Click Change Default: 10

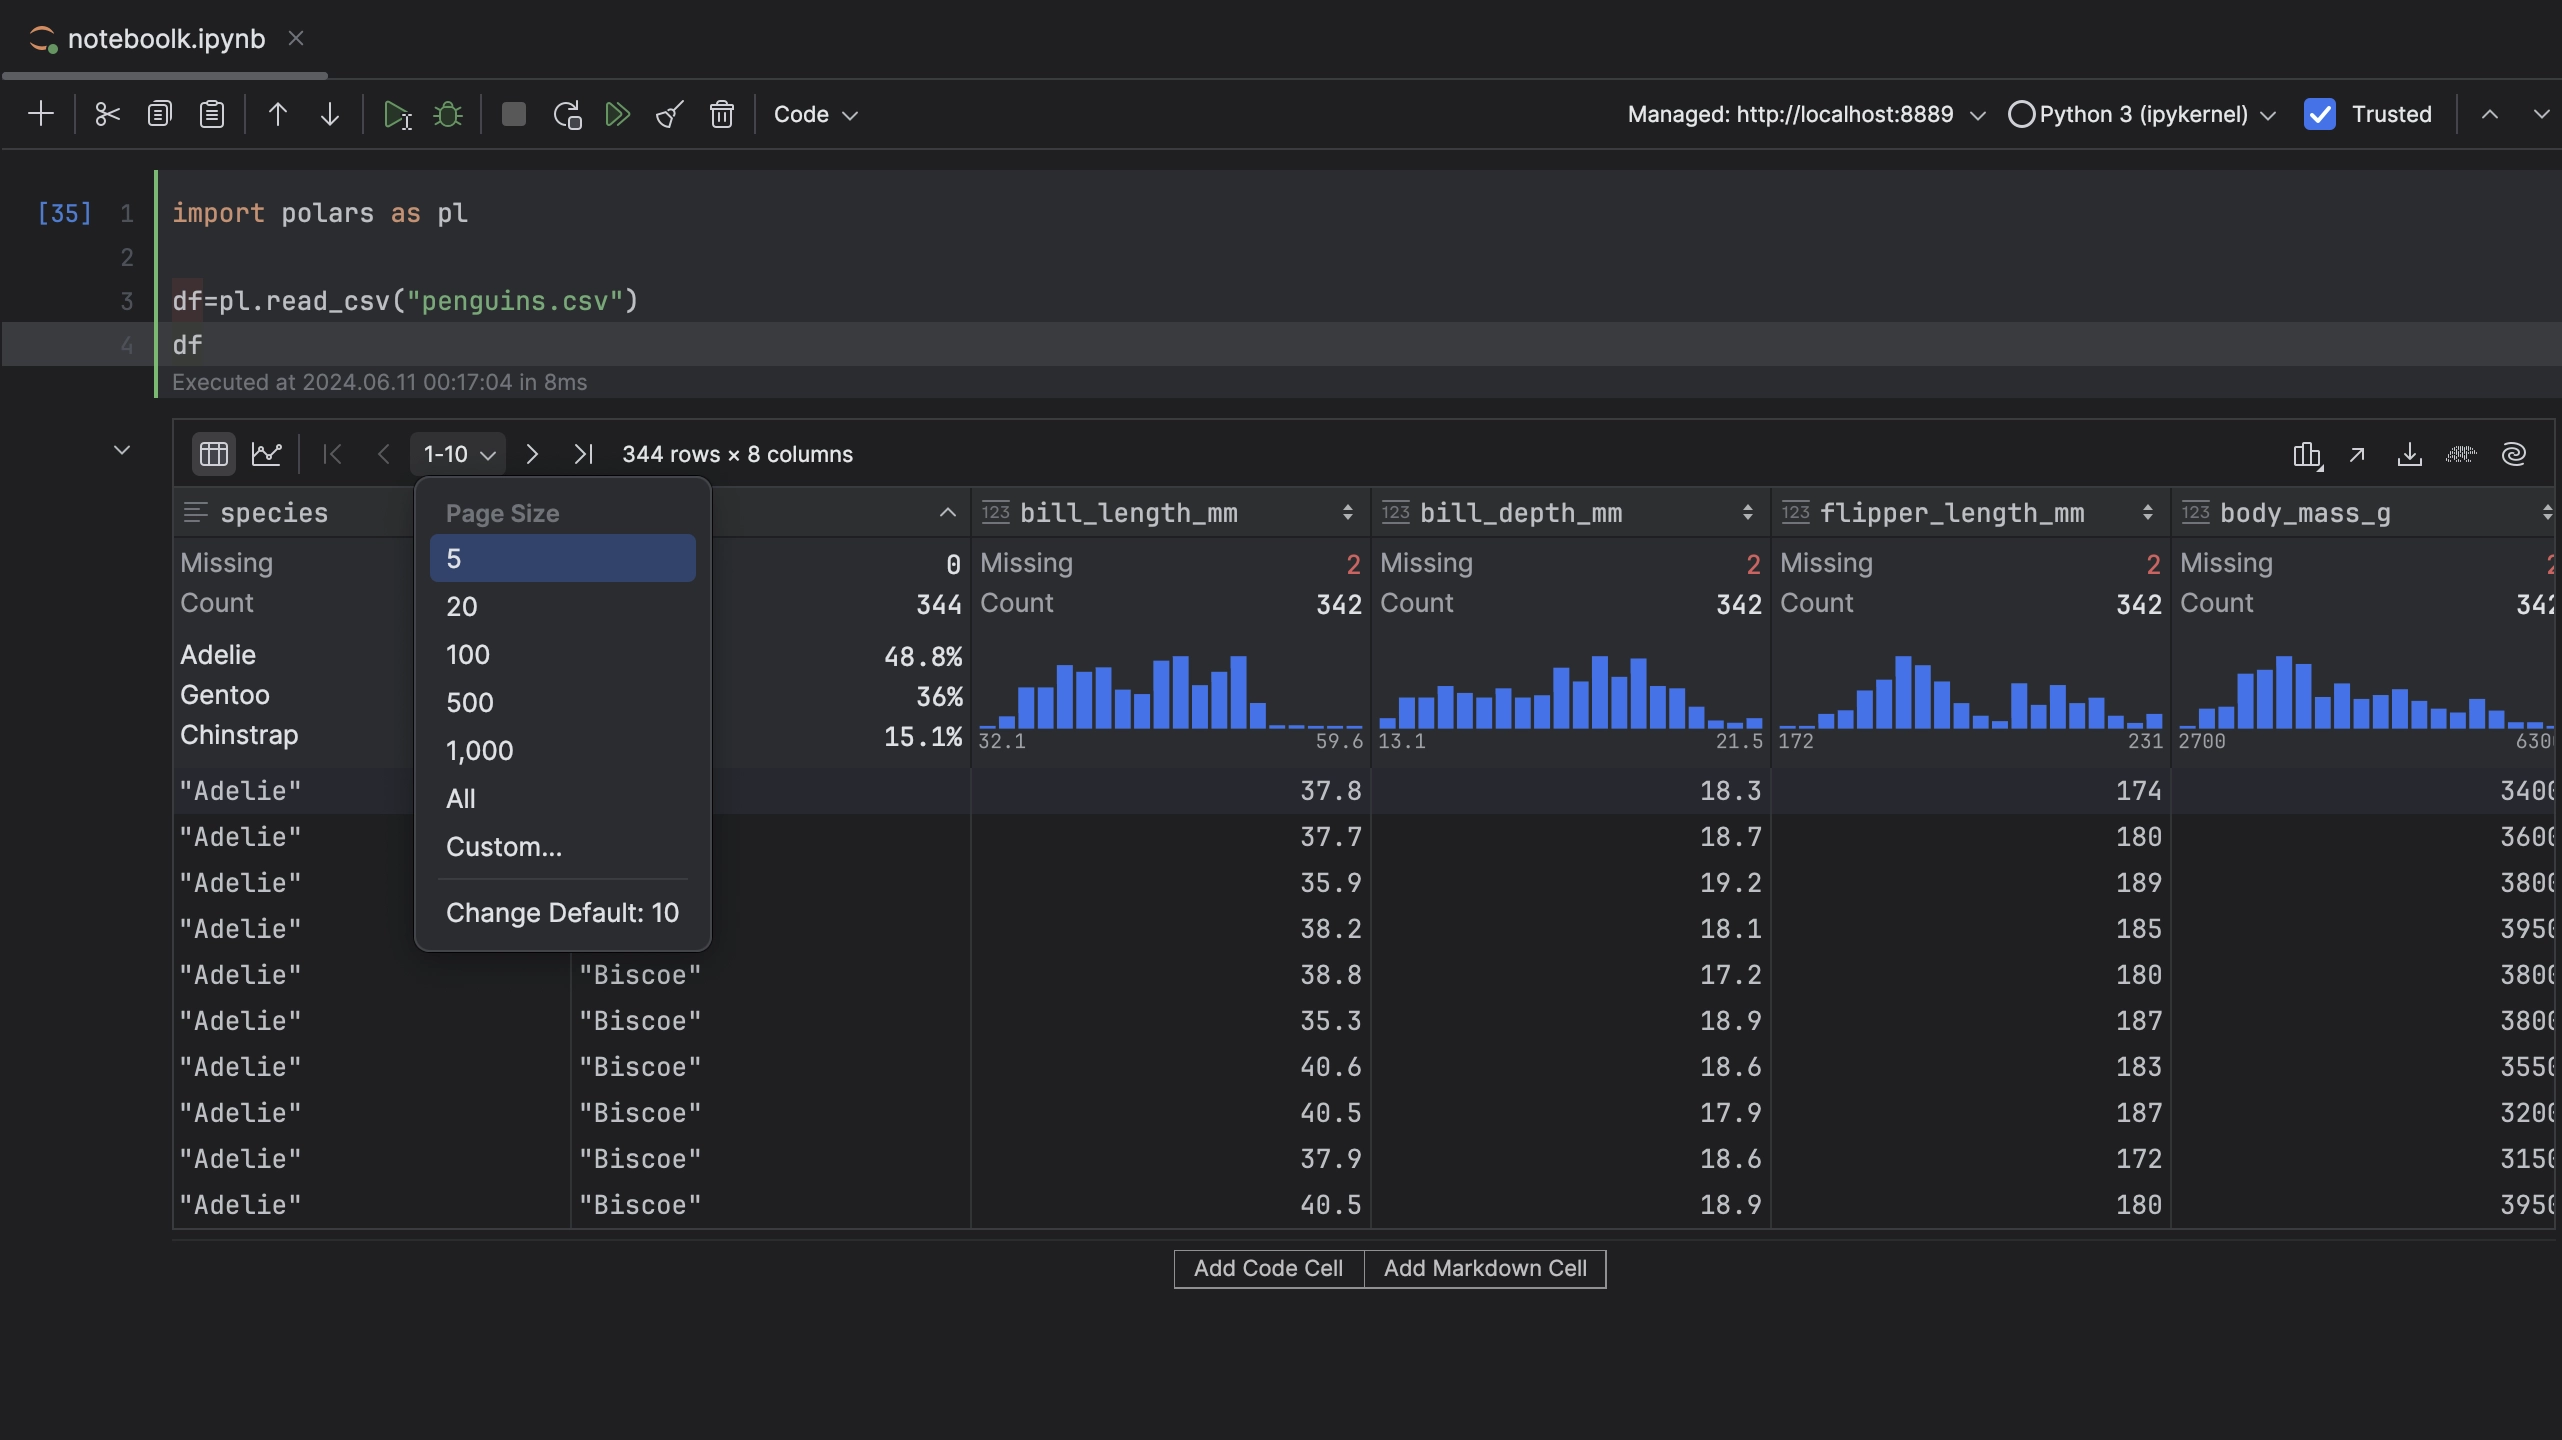click(563, 912)
